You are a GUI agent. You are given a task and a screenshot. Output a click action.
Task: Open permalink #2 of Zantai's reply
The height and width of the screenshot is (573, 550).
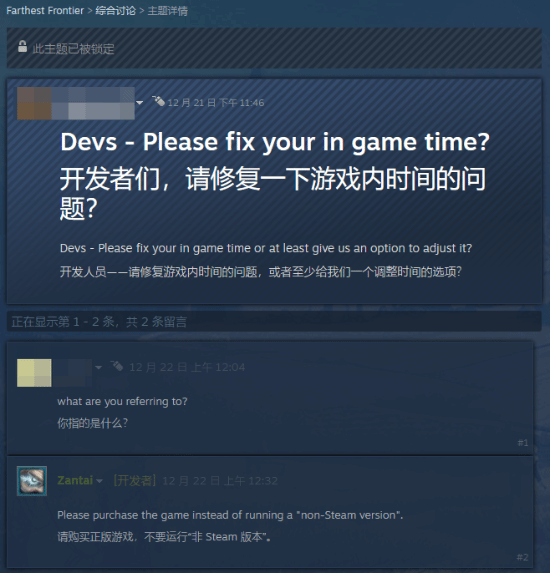(523, 557)
